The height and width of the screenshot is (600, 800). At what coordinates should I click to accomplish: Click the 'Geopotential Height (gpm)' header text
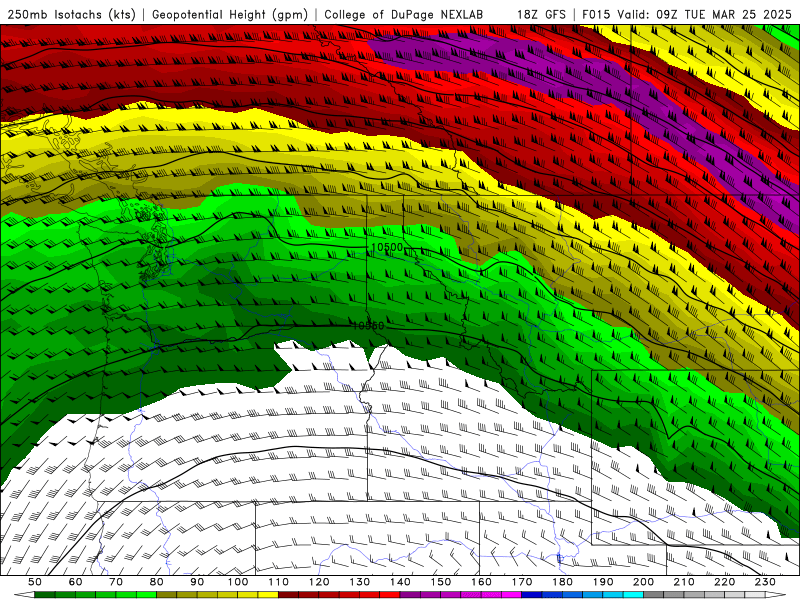[230, 14]
